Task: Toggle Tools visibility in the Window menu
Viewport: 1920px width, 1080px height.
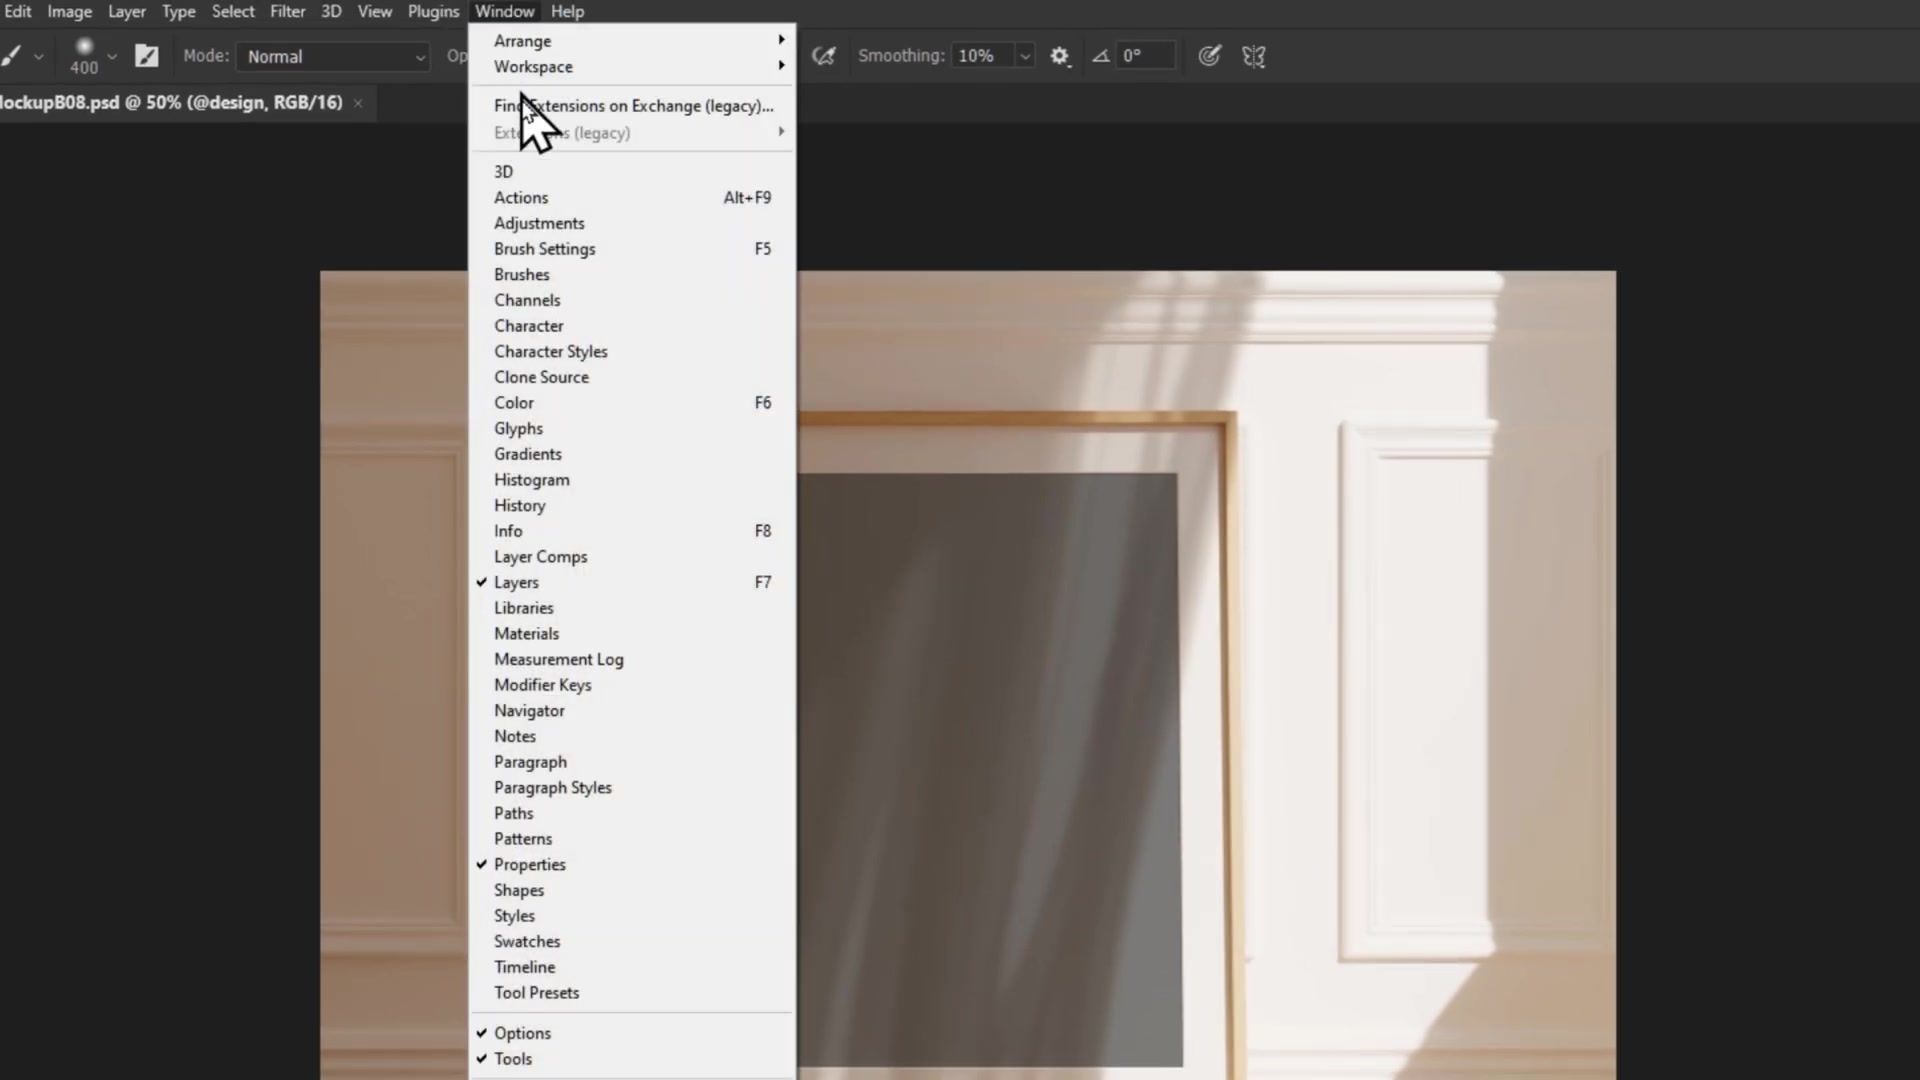Action: (514, 1058)
